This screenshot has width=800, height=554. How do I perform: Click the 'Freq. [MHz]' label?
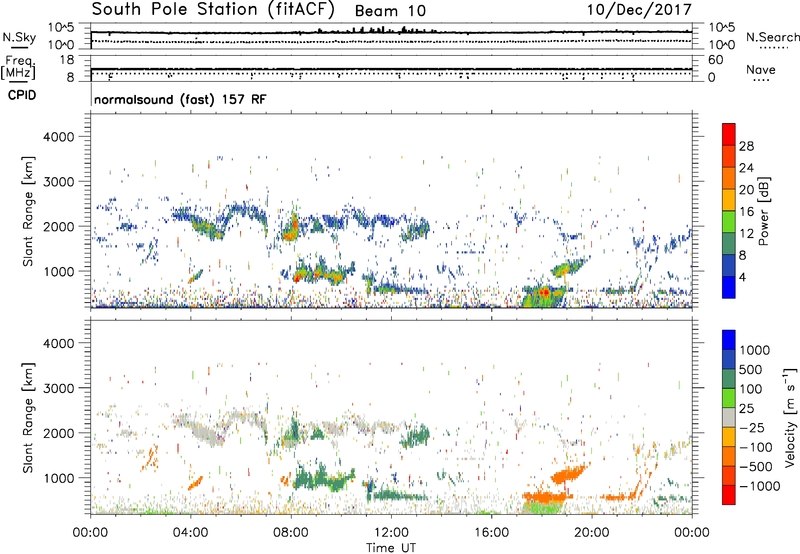(x=18, y=68)
